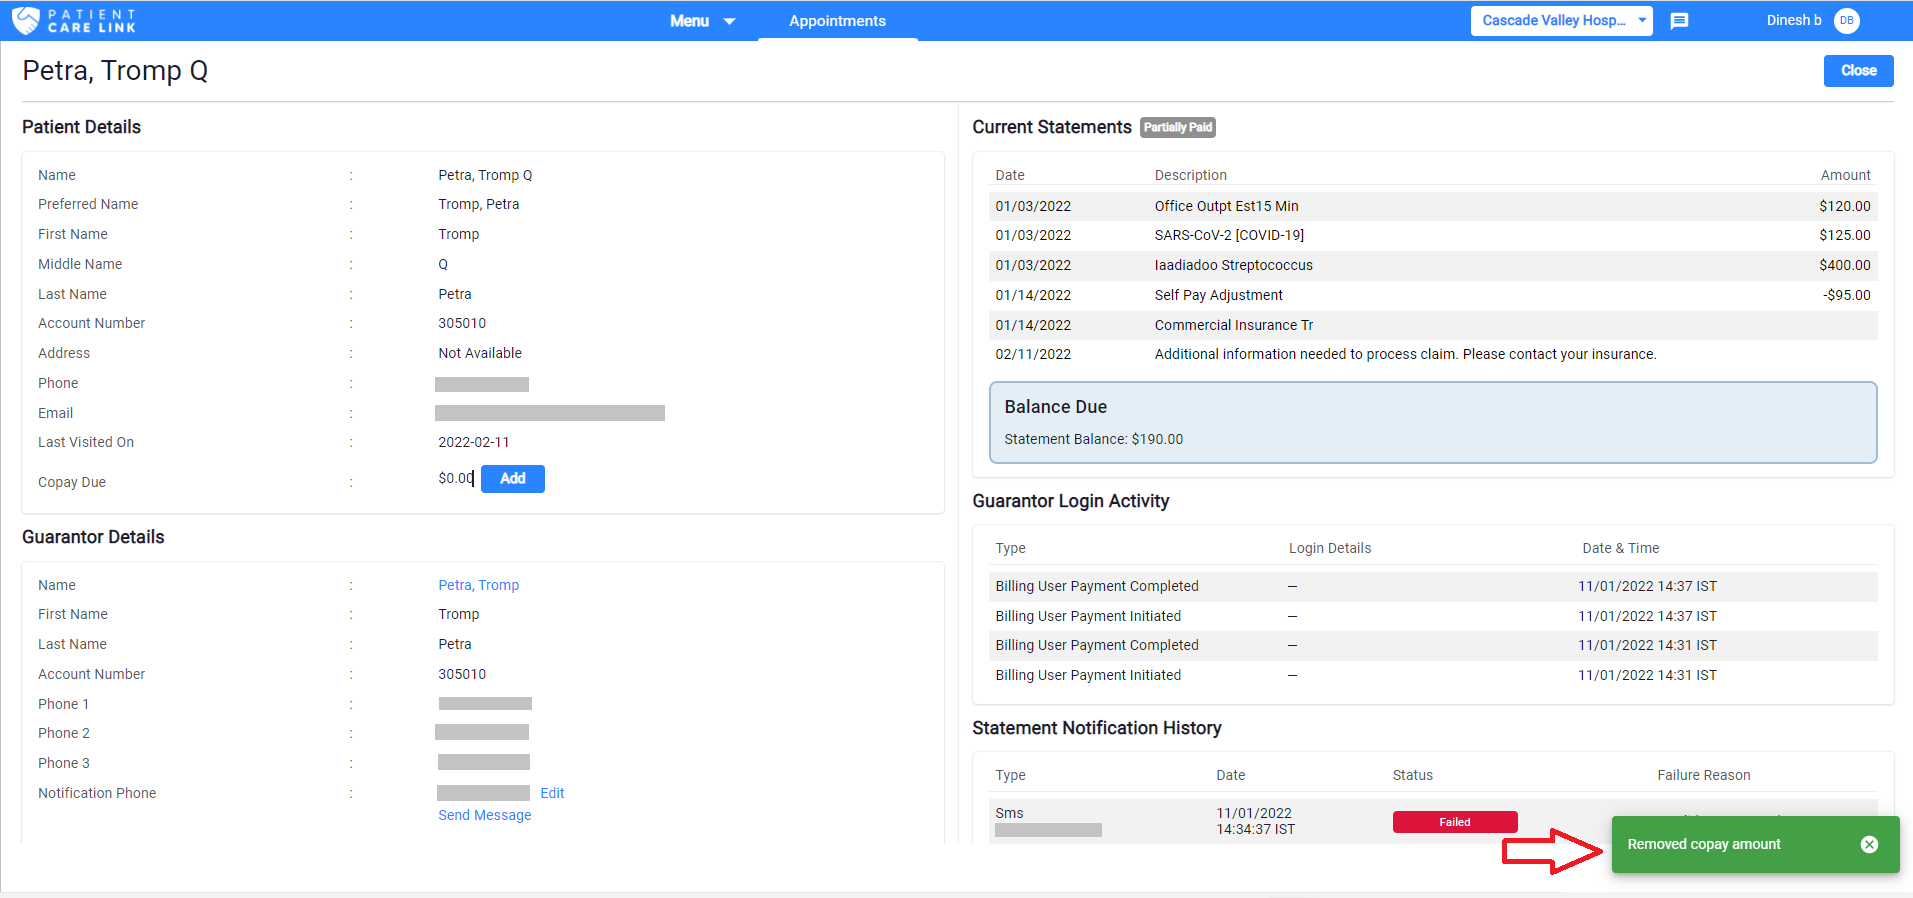Click the Login Details column header
1913x898 pixels.
point(1329,548)
